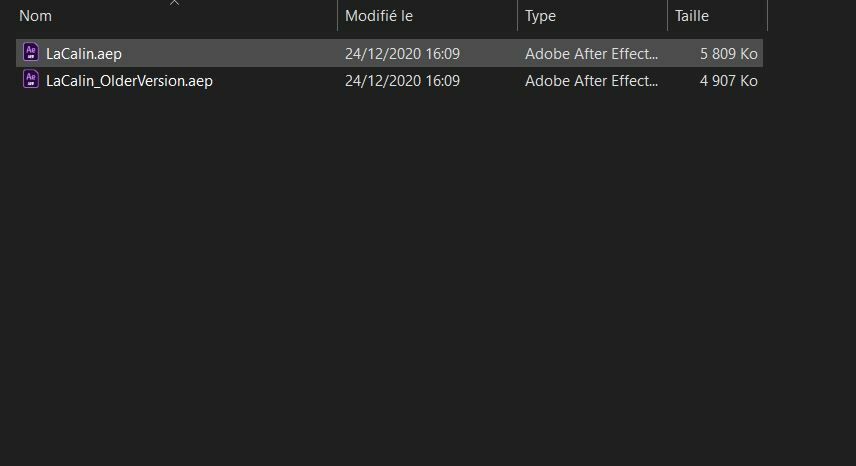Click divider between Type and Taille headers
Viewport: 856px width, 466px height.
[x=667, y=16]
